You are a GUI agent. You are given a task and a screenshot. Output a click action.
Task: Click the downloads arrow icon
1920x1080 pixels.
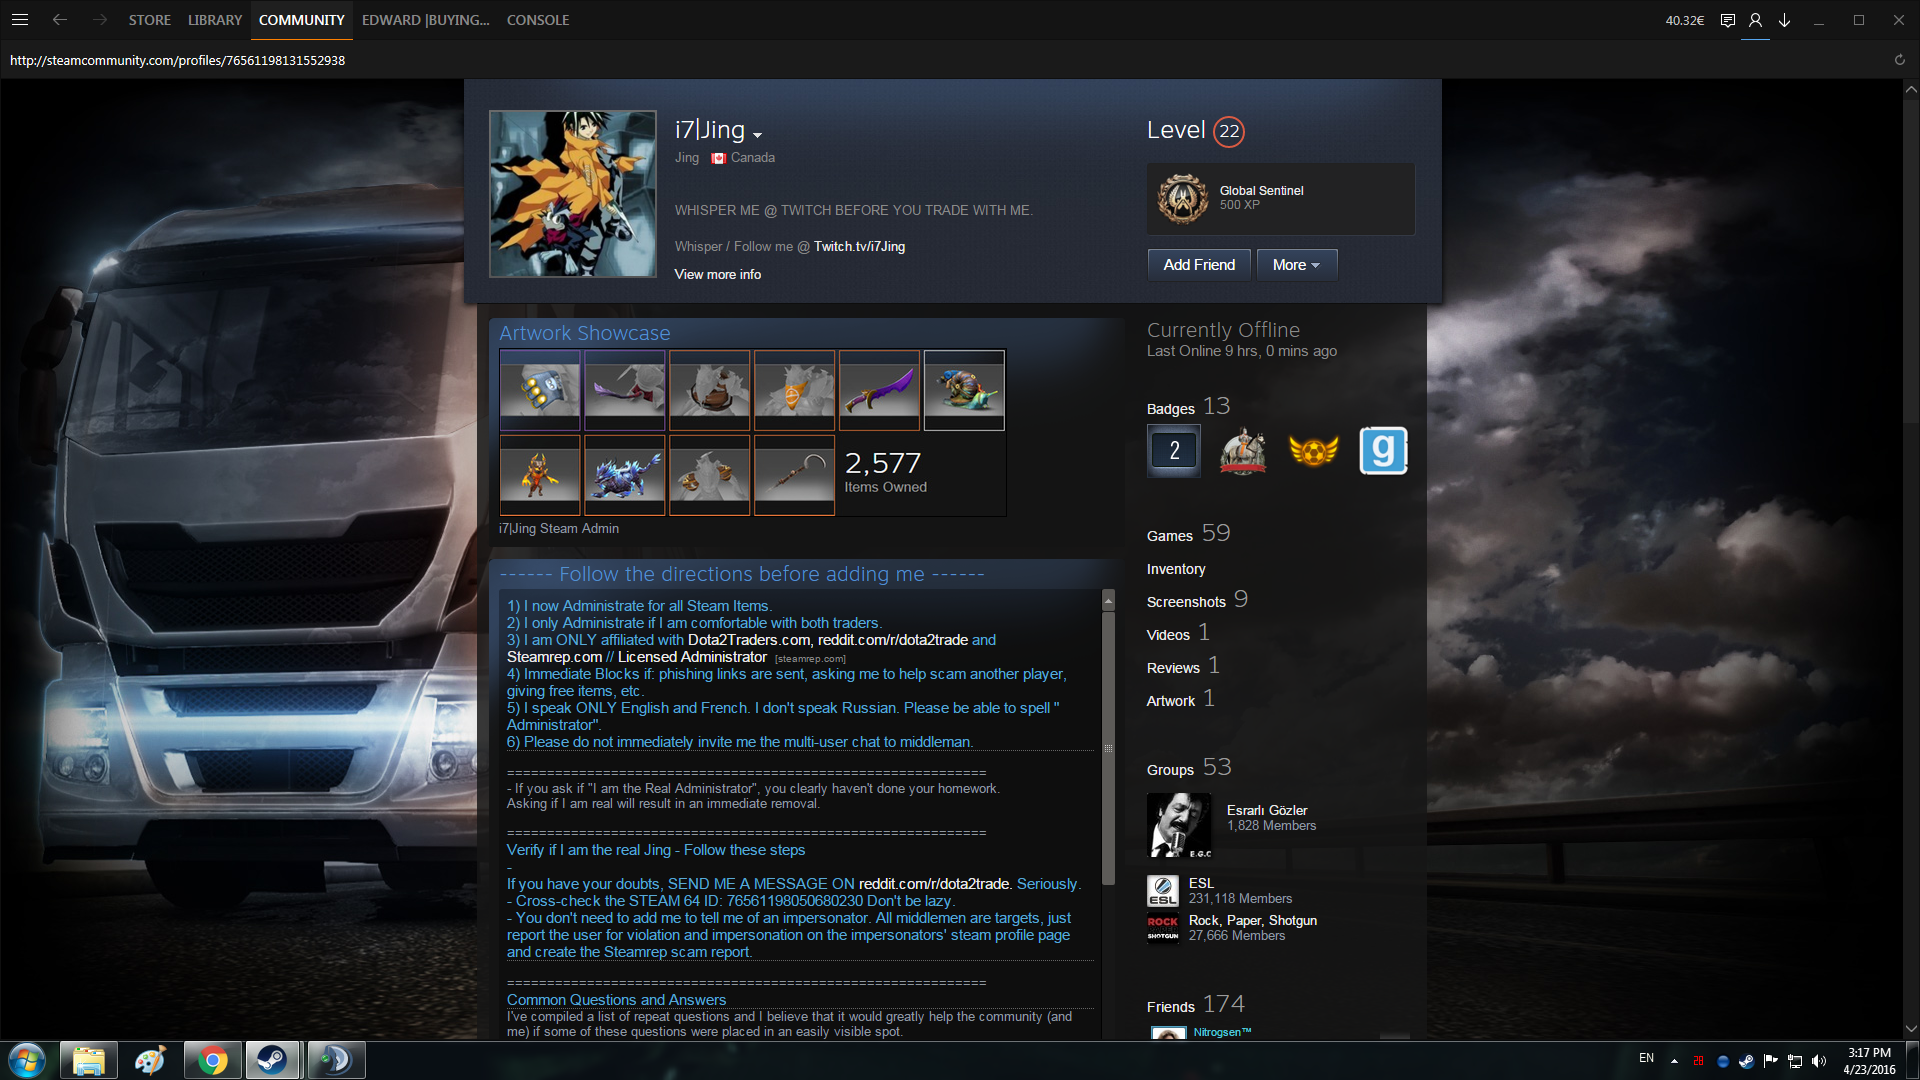tap(1784, 20)
